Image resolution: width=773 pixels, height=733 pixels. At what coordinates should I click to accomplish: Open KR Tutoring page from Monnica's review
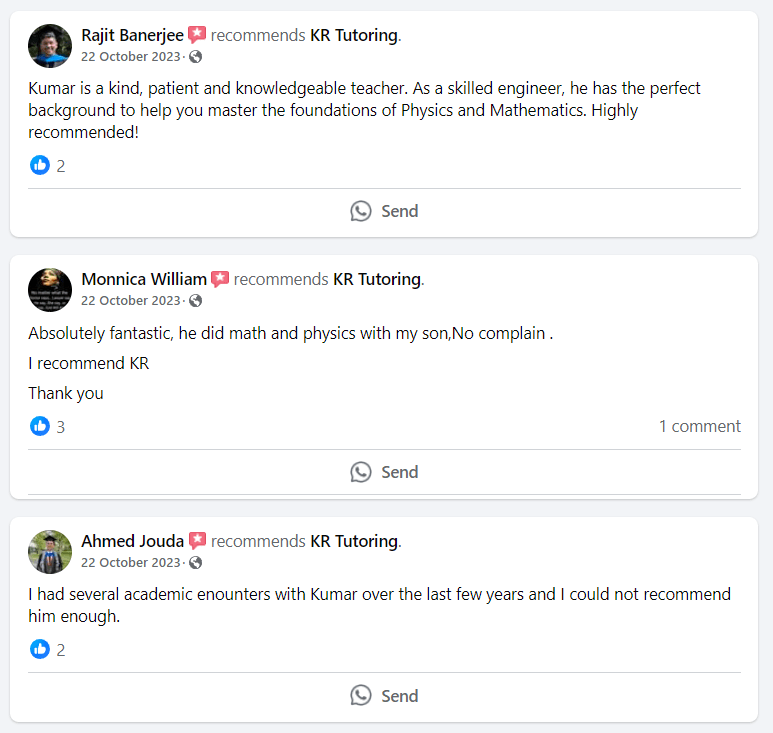[x=376, y=279]
